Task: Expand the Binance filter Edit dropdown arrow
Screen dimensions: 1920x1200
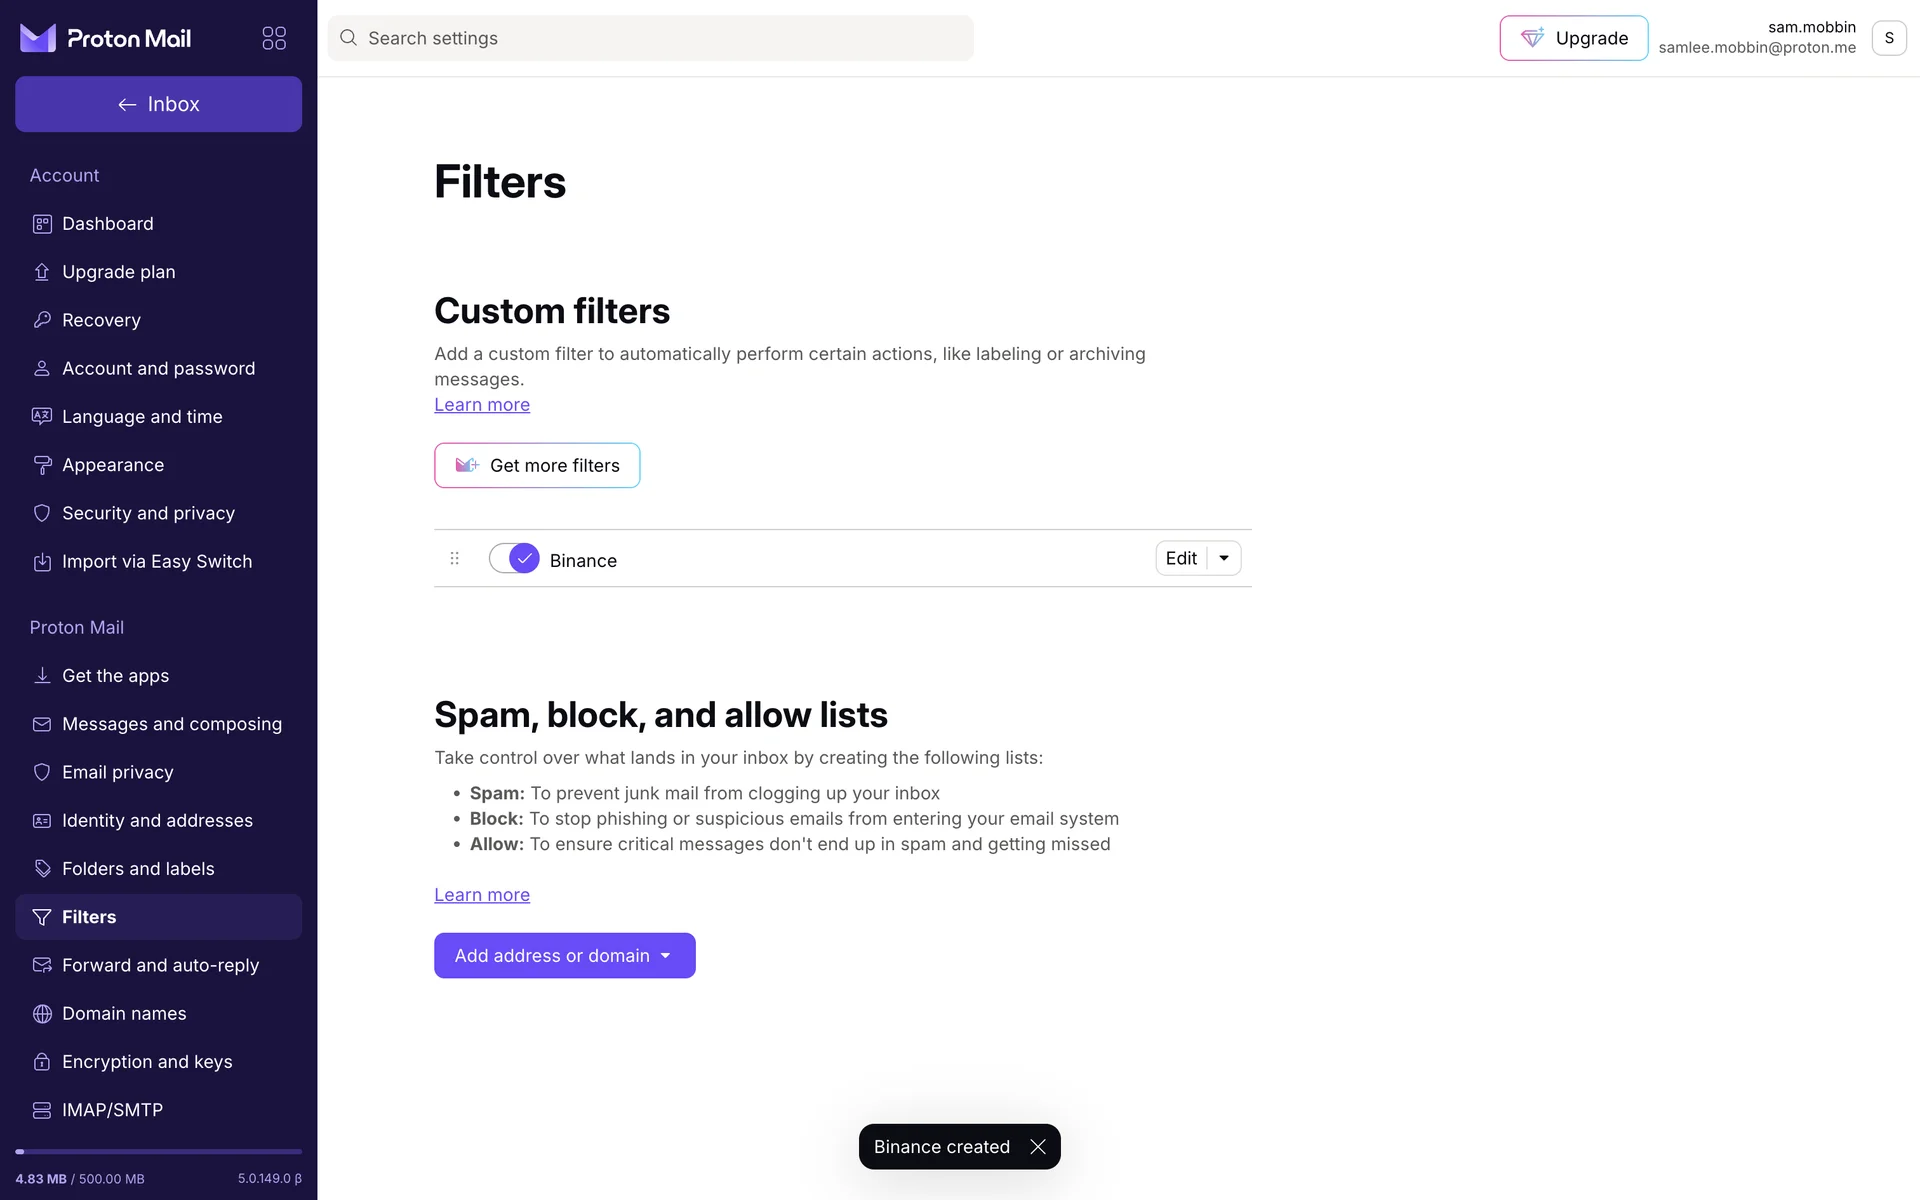Action: pyautogui.click(x=1224, y=558)
